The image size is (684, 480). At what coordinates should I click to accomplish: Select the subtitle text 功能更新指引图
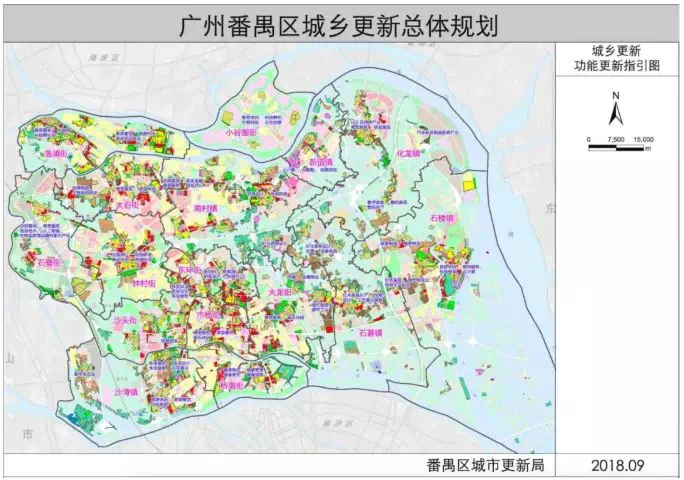point(616,66)
